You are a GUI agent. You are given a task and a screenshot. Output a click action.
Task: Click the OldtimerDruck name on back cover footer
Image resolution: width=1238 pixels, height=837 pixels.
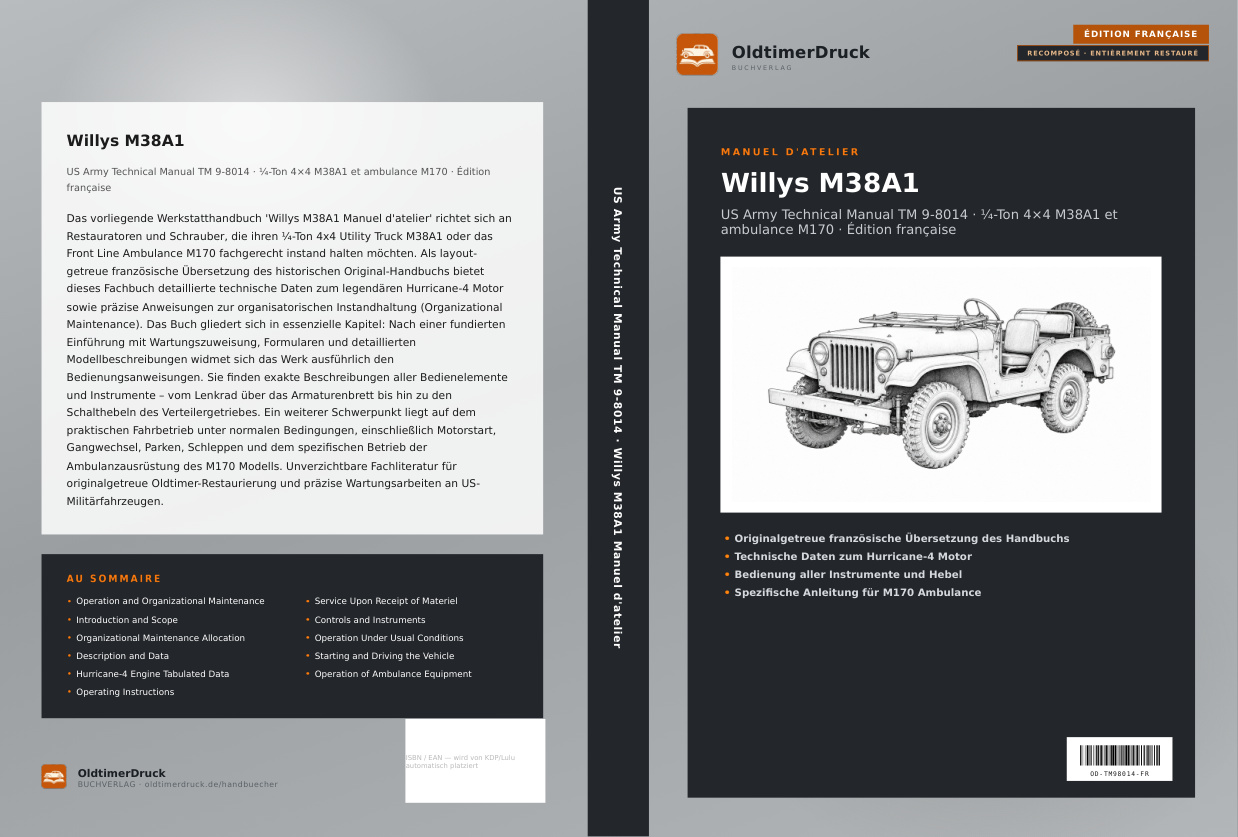pyautogui.click(x=122, y=773)
